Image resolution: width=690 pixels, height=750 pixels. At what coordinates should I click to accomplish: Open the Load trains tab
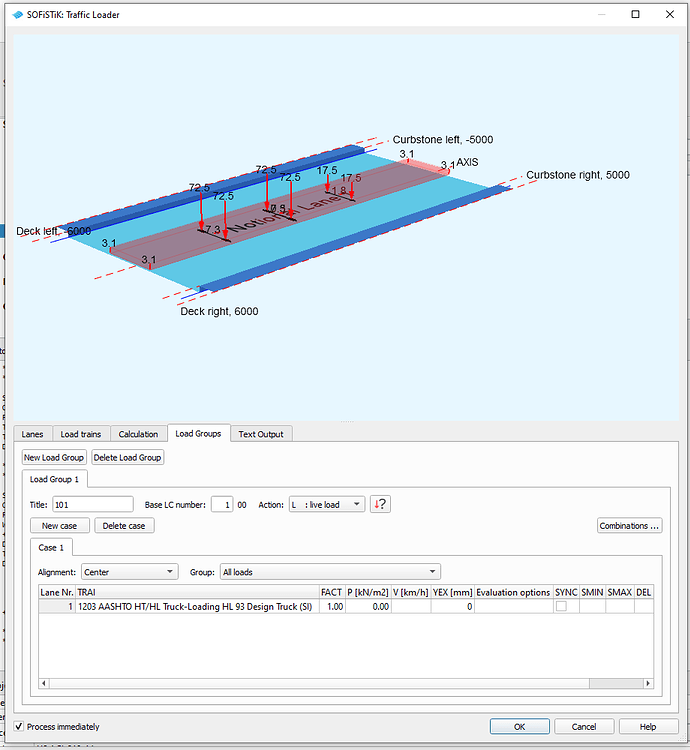coord(80,434)
